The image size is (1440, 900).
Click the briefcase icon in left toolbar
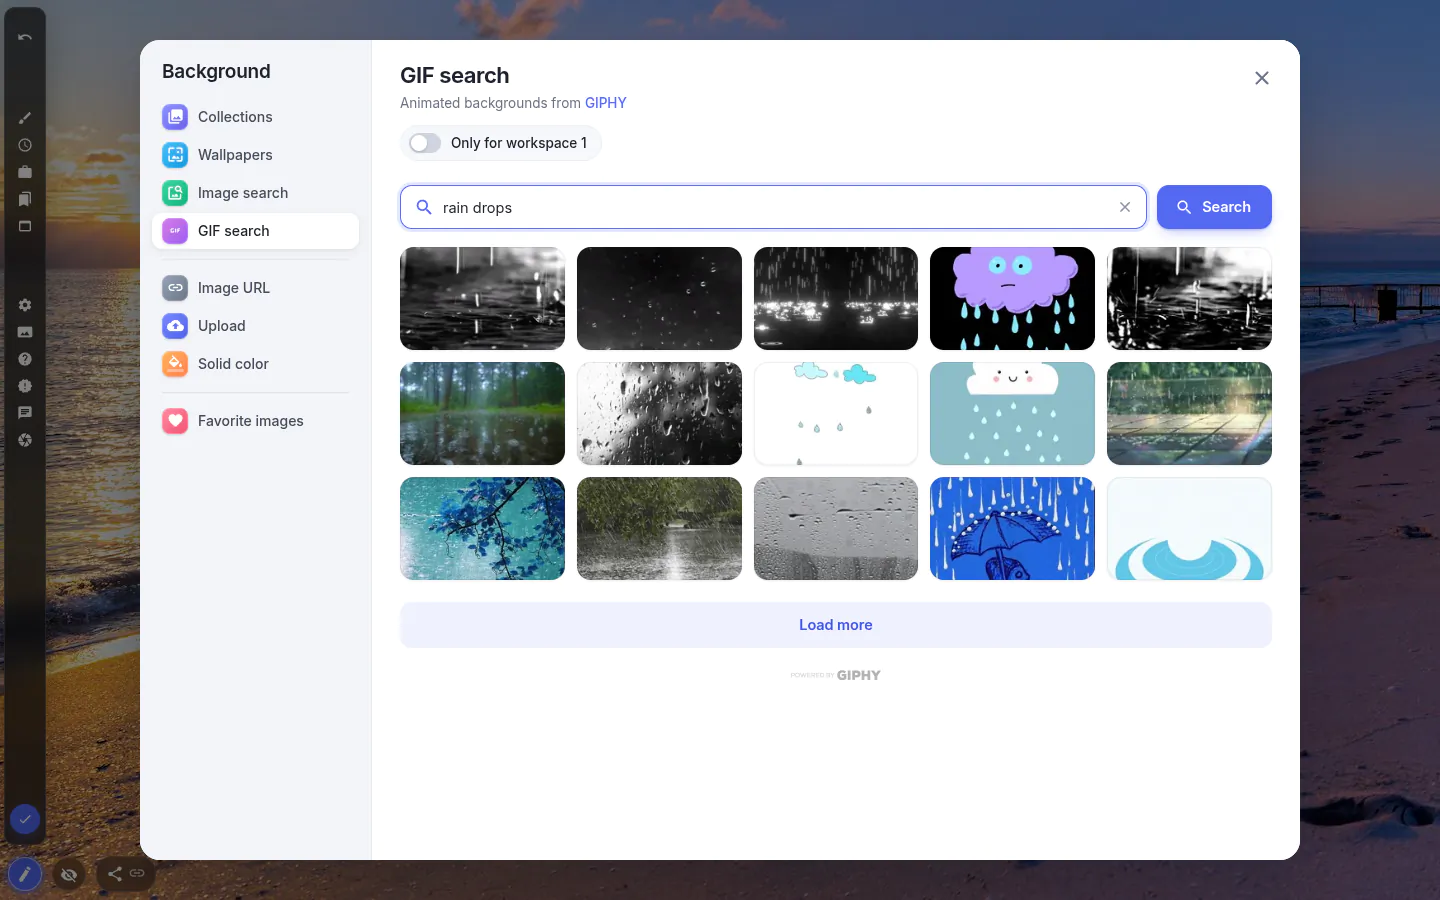point(25,172)
